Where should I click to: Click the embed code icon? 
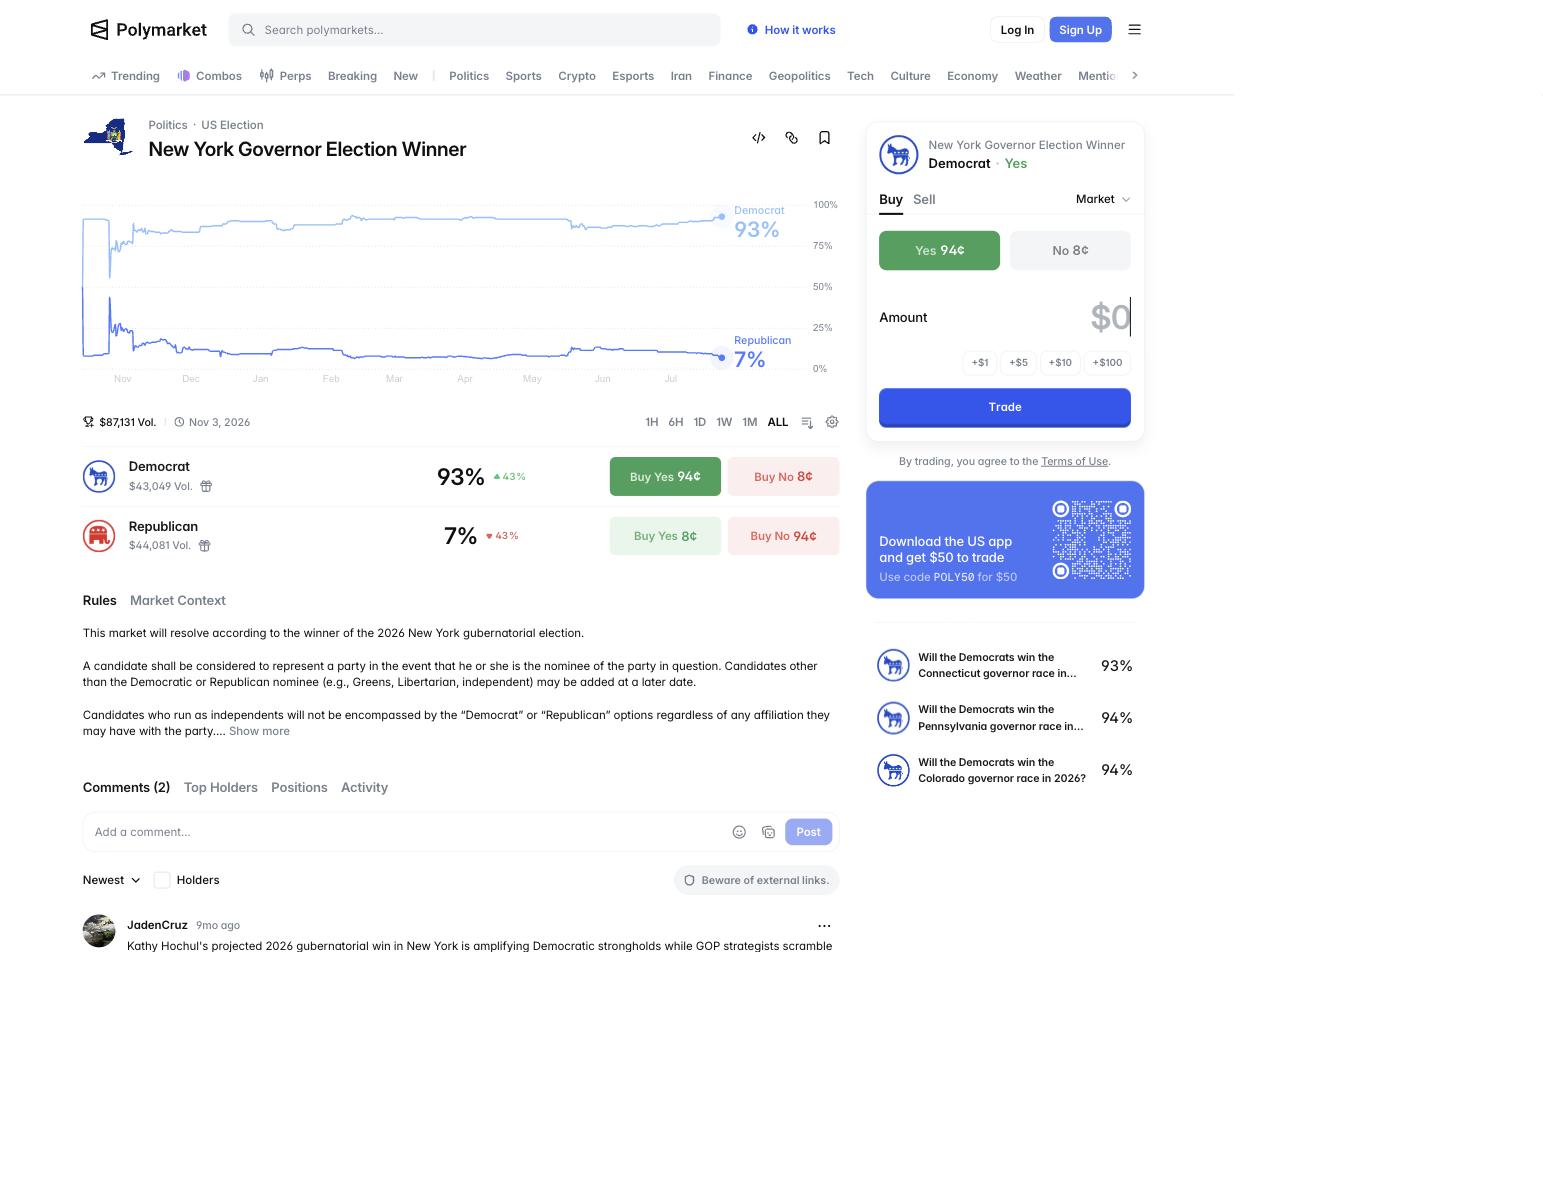759,138
